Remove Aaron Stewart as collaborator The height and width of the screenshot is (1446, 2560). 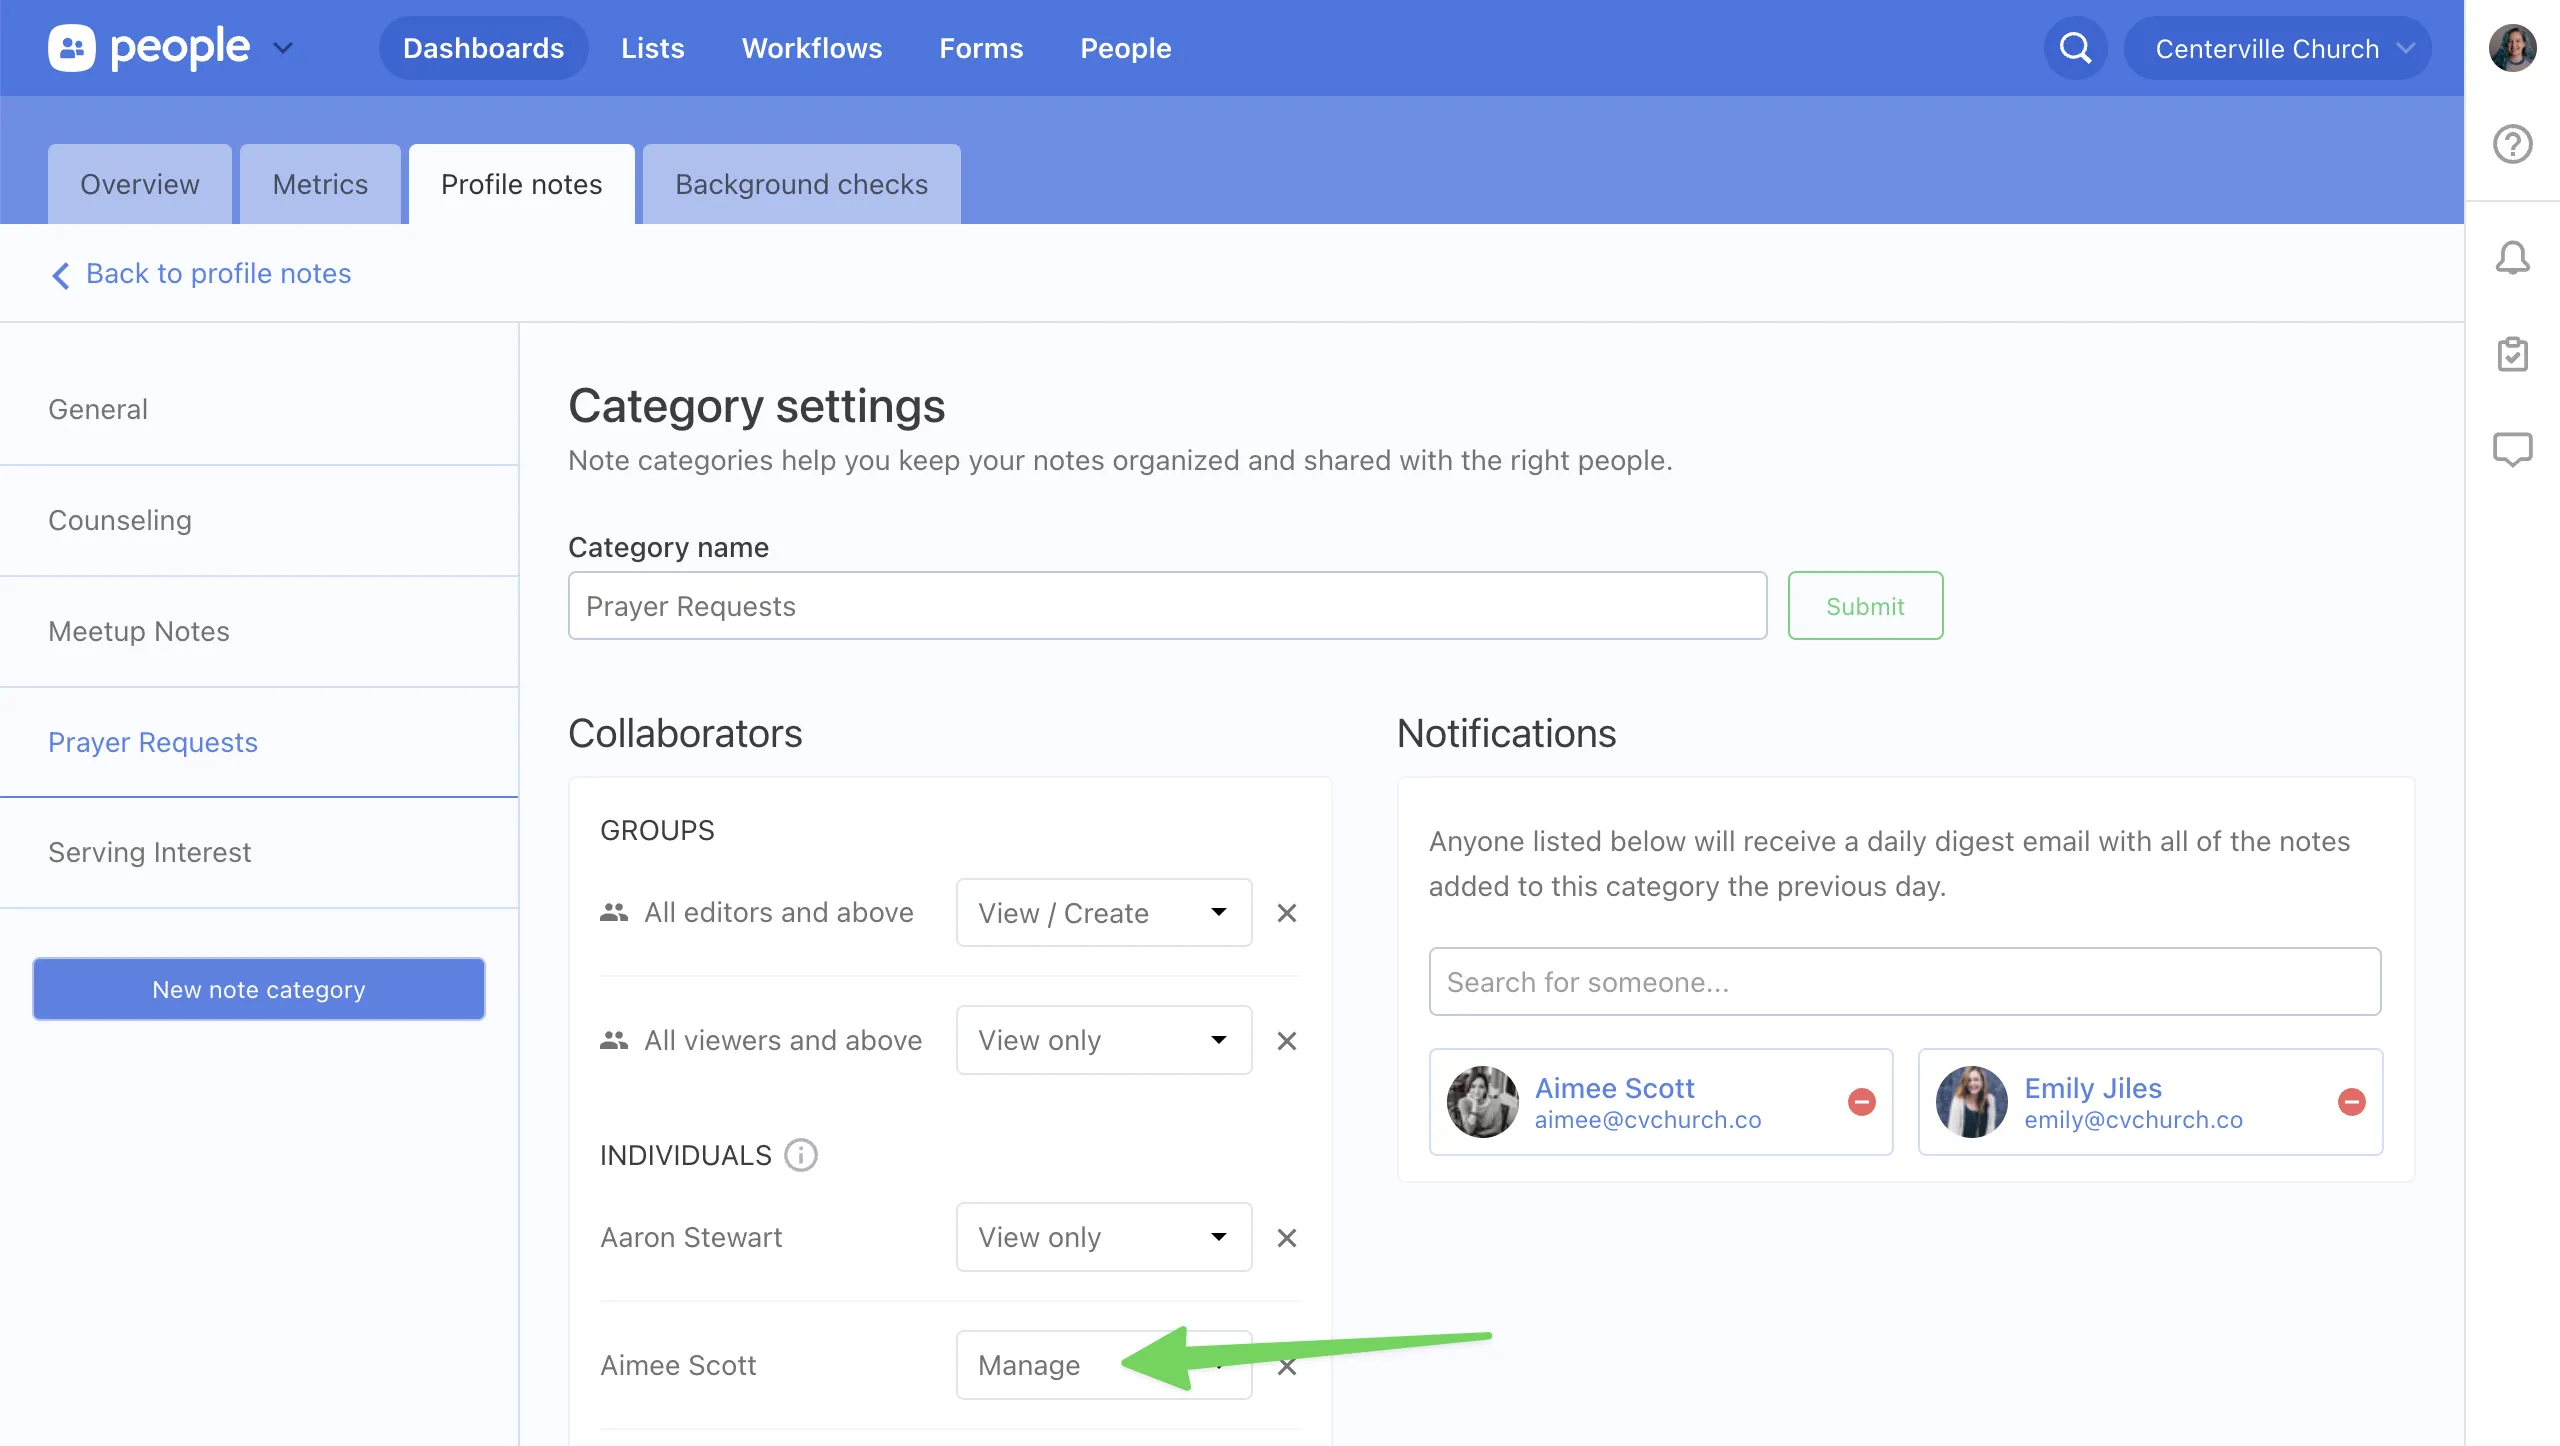tap(1287, 1238)
